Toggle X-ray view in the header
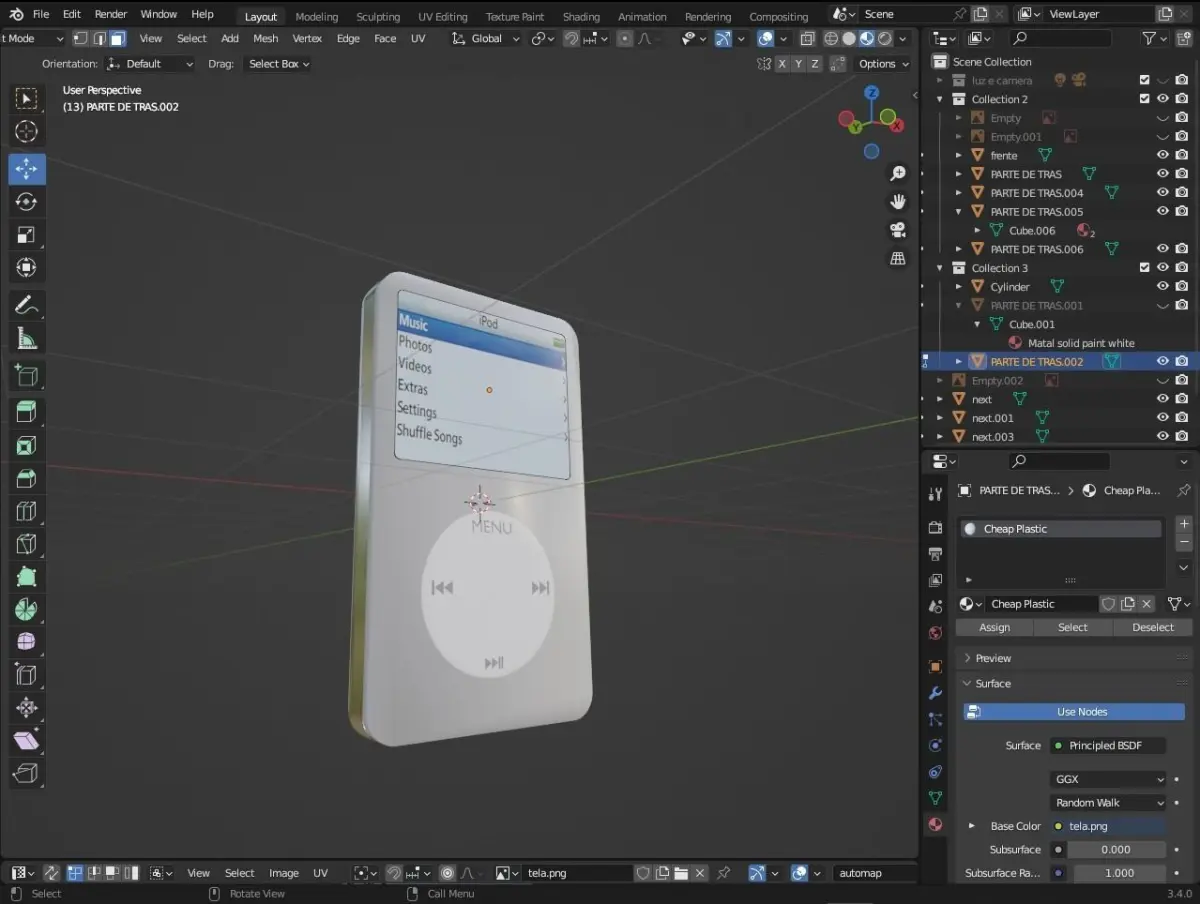The height and width of the screenshot is (904, 1200). (x=807, y=38)
